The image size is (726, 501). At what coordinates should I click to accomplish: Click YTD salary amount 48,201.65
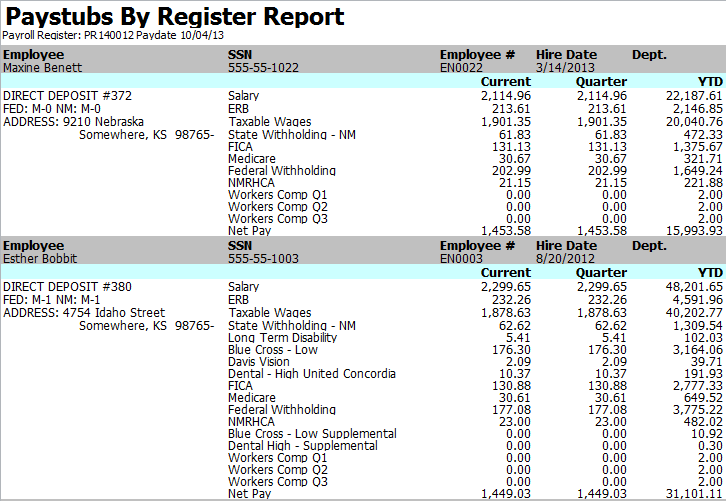pyautogui.click(x=693, y=287)
